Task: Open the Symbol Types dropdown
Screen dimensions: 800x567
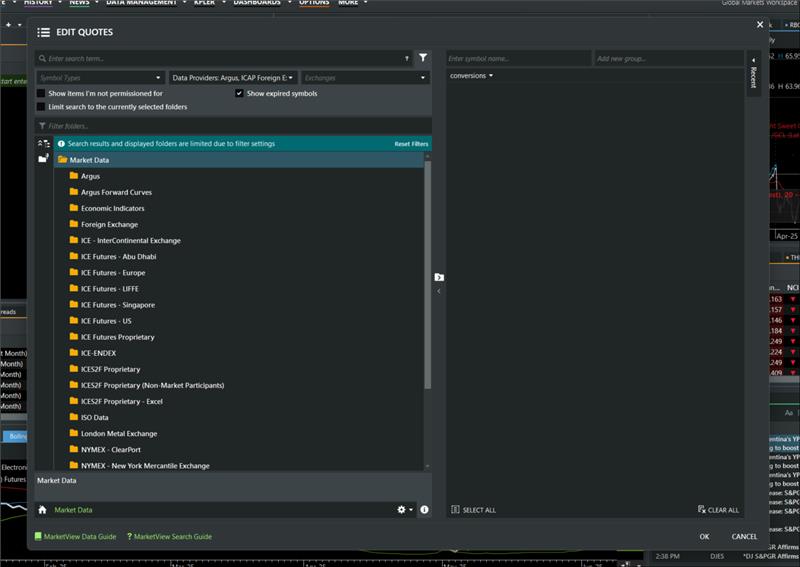Action: [x=100, y=78]
